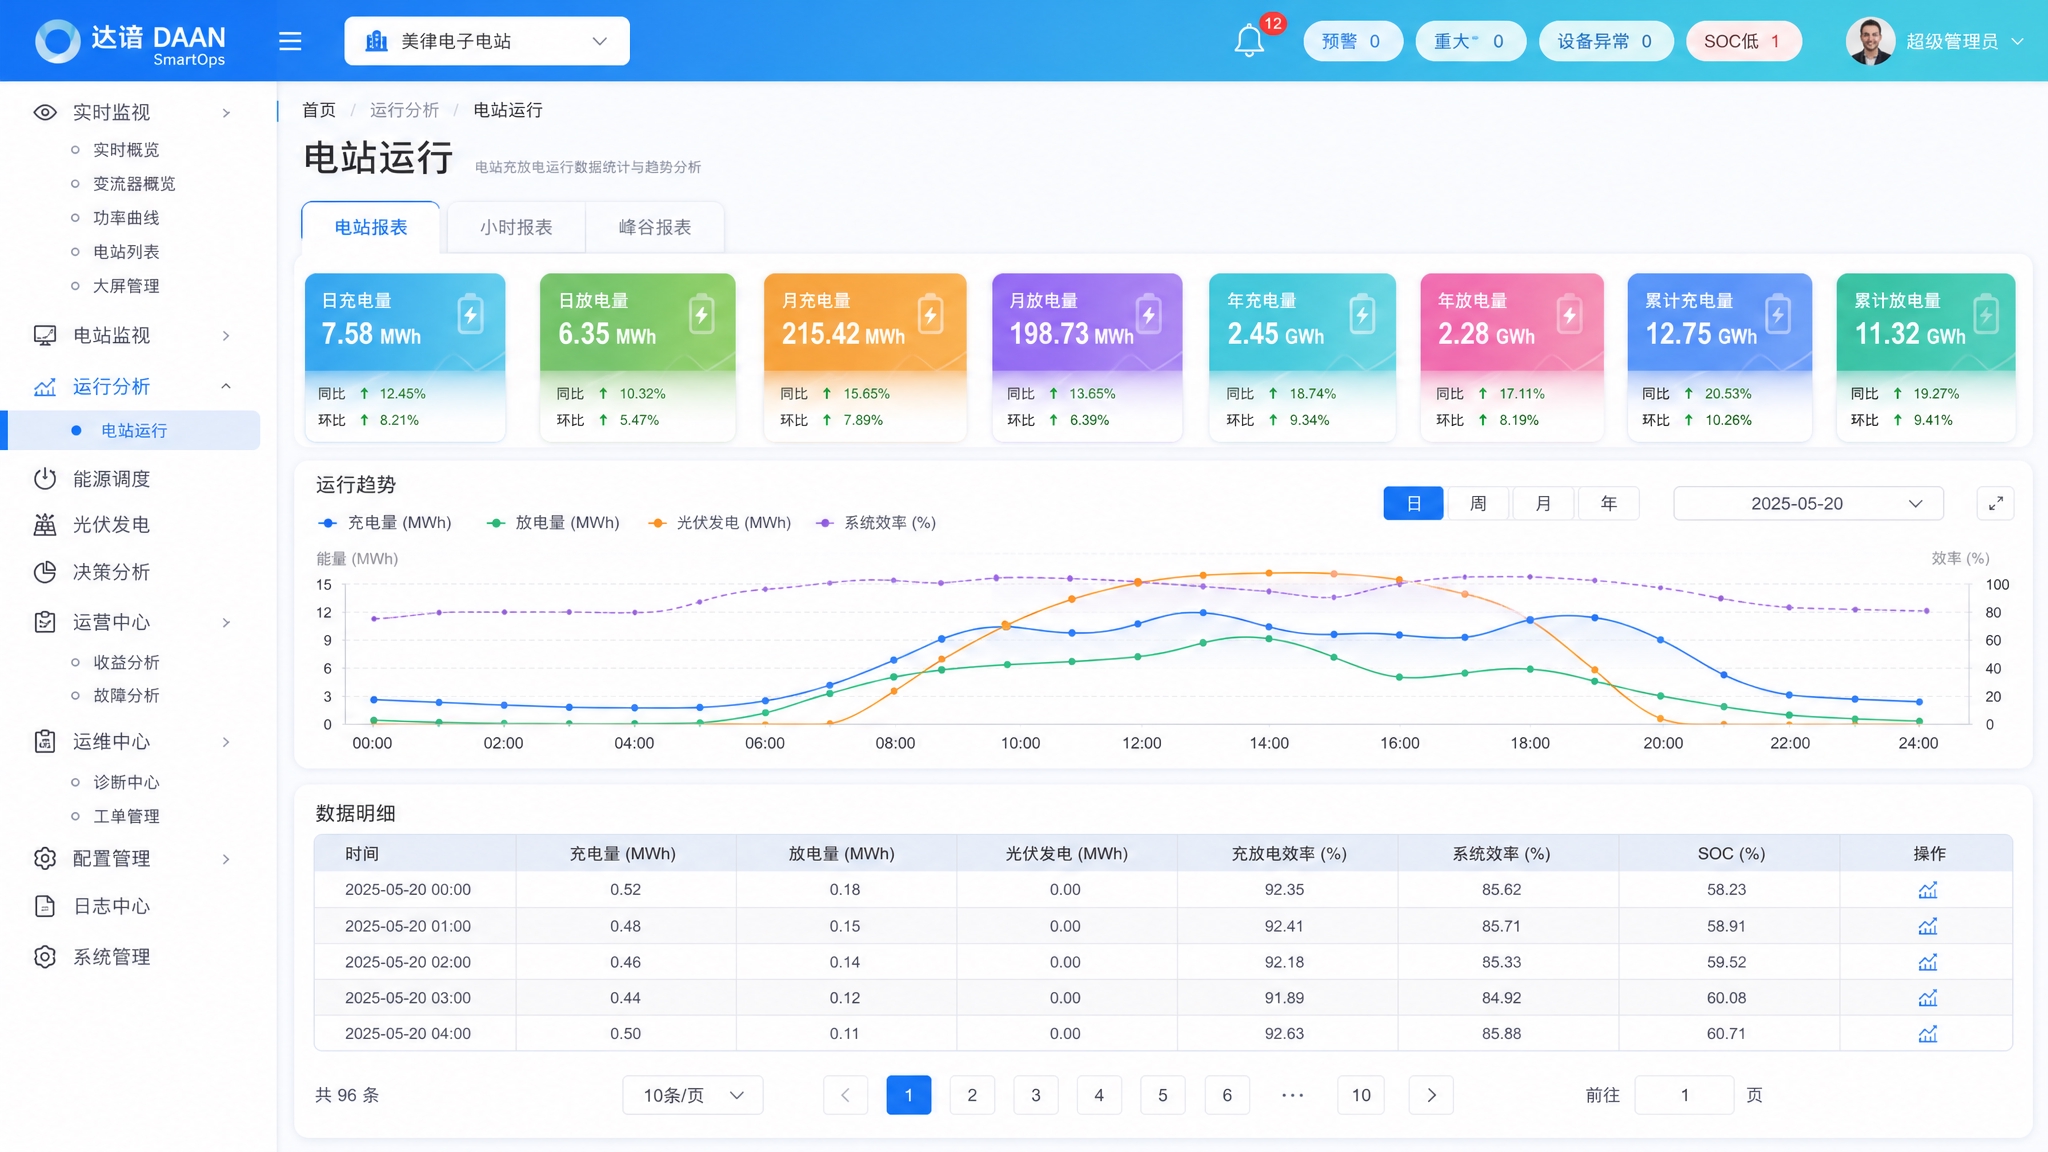Click the 光伏发电 solar panel icon
Screen dimensions: 2048x1152
(45, 525)
